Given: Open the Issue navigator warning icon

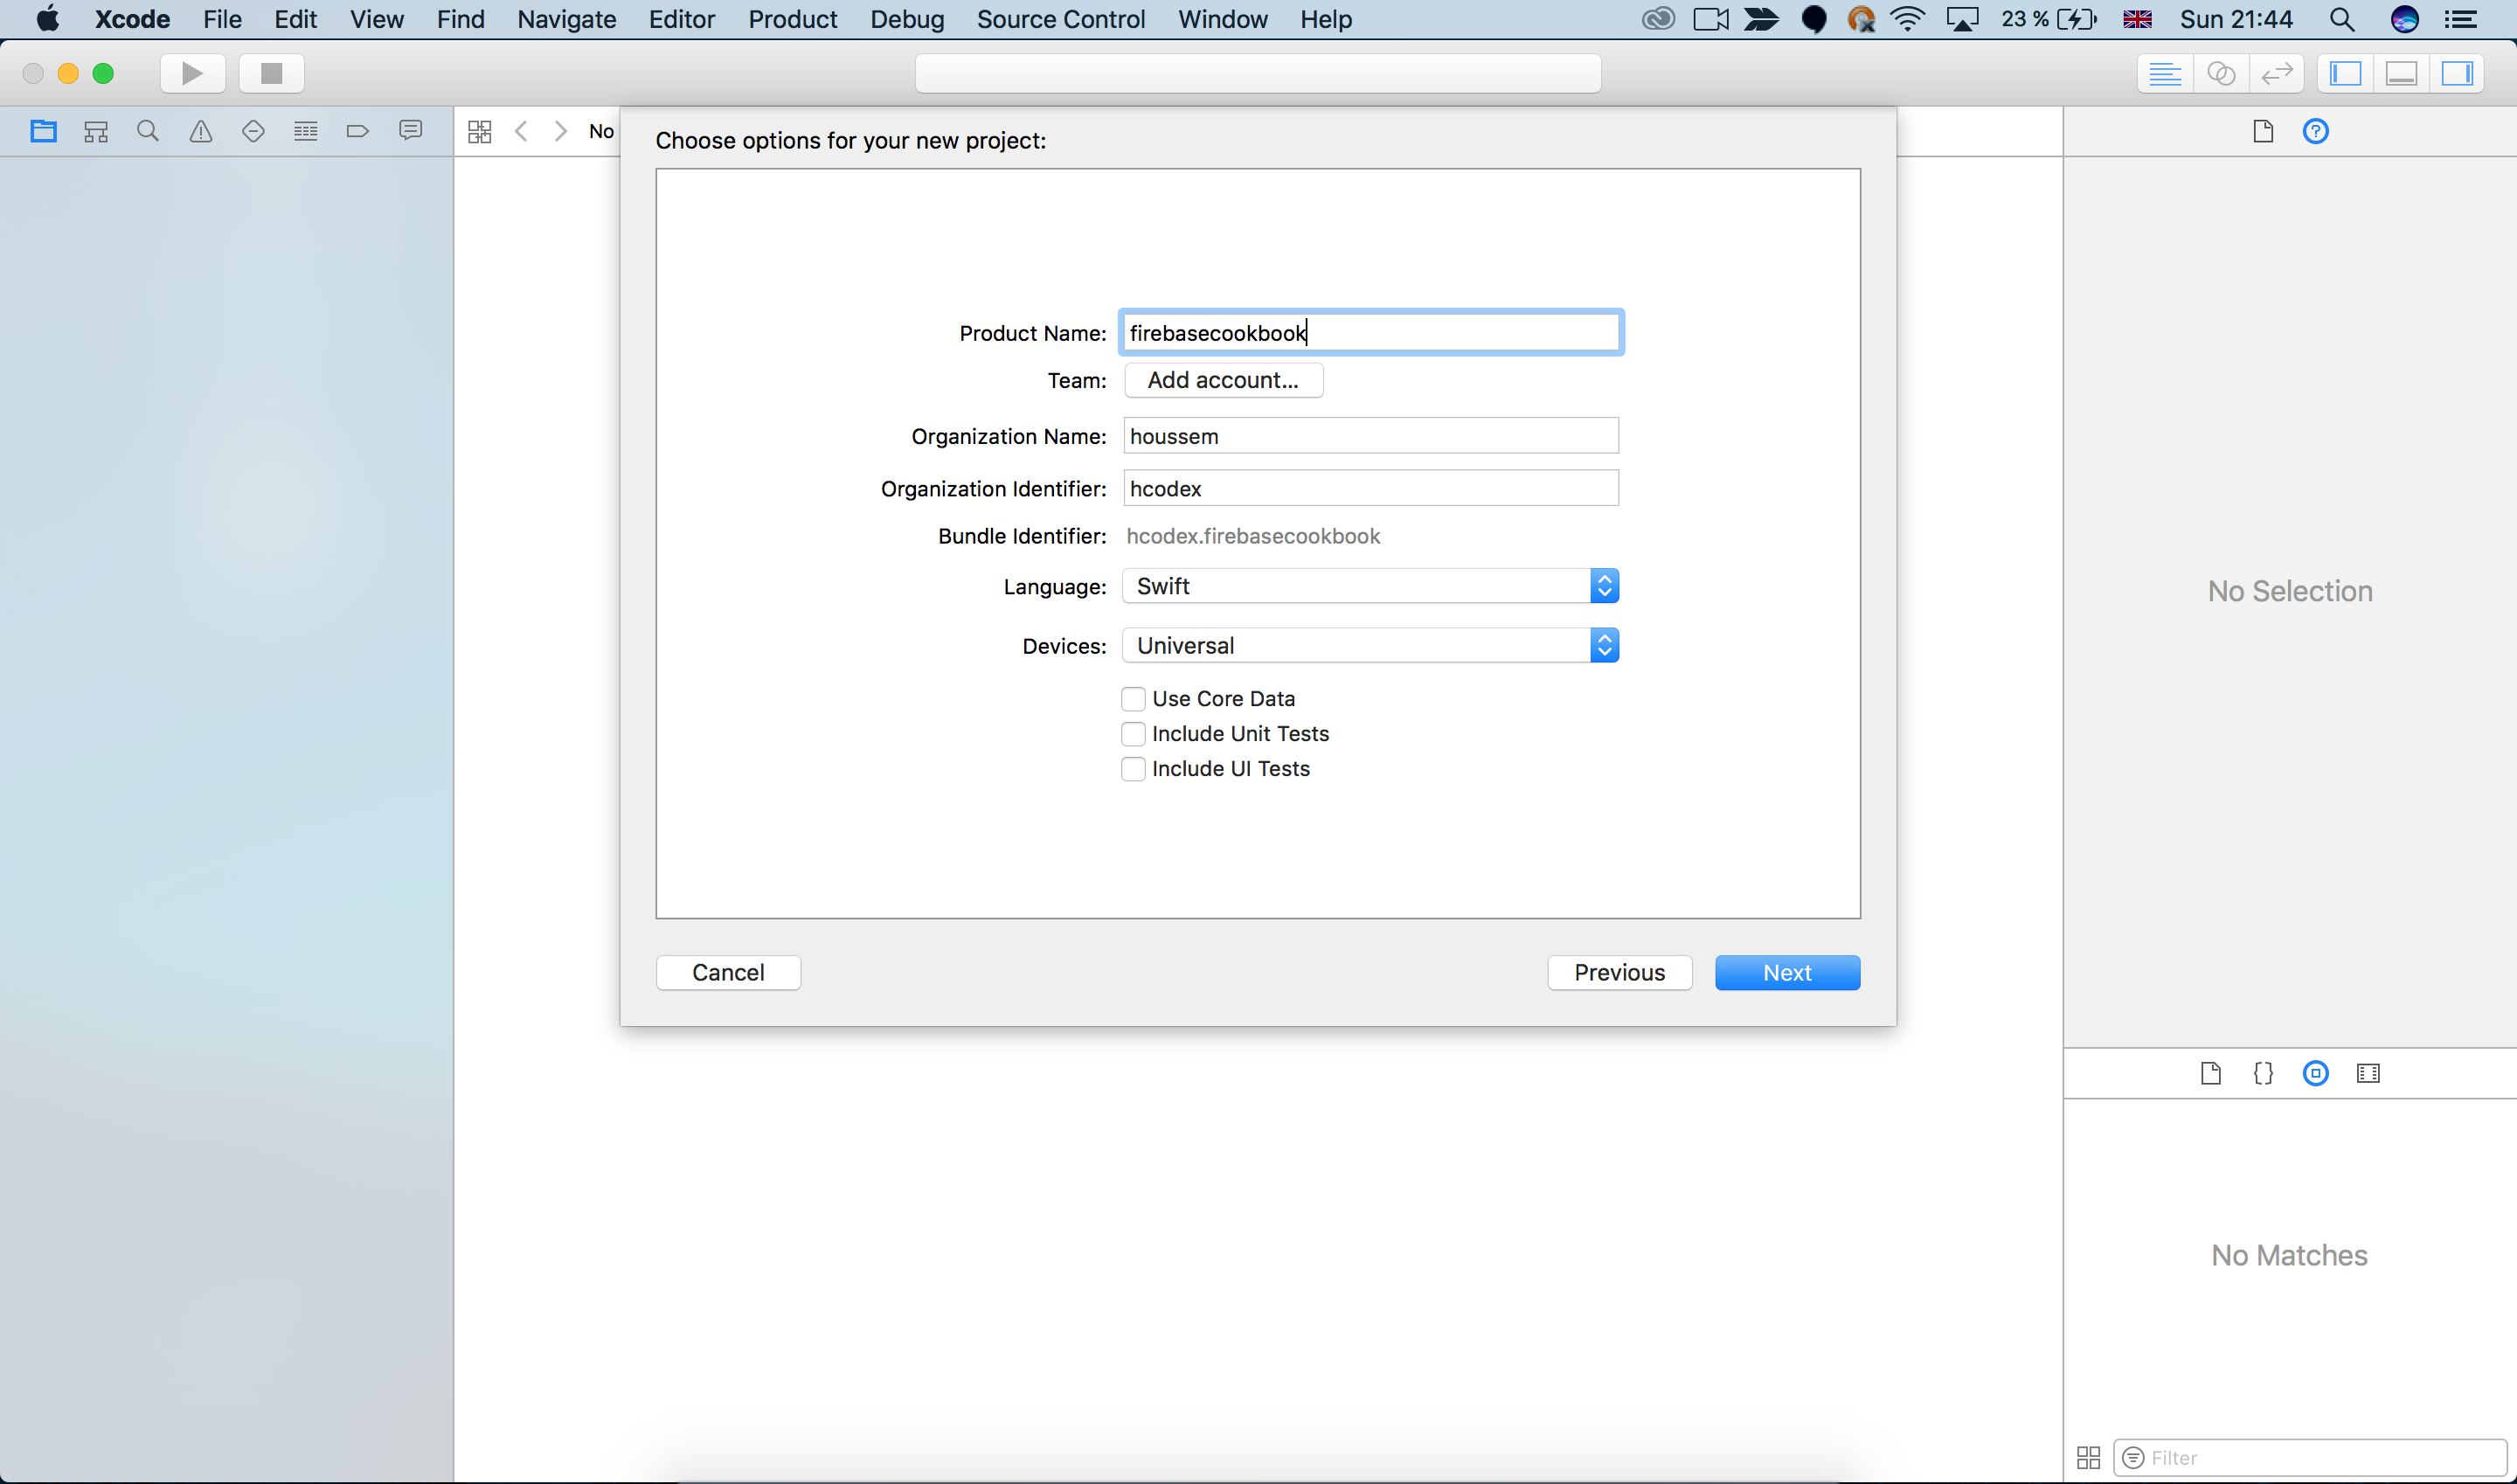Looking at the screenshot, I should (201, 131).
